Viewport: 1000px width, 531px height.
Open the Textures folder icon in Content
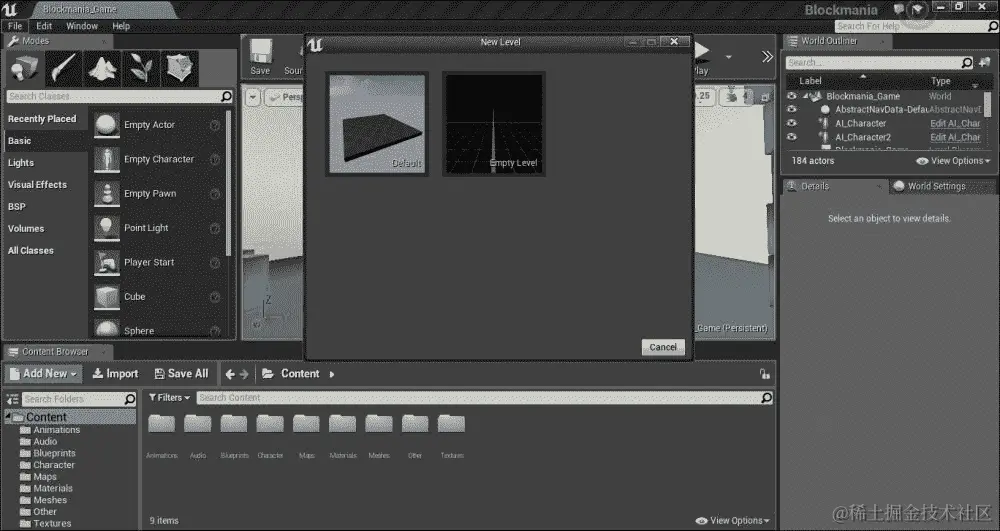pyautogui.click(x=452, y=424)
